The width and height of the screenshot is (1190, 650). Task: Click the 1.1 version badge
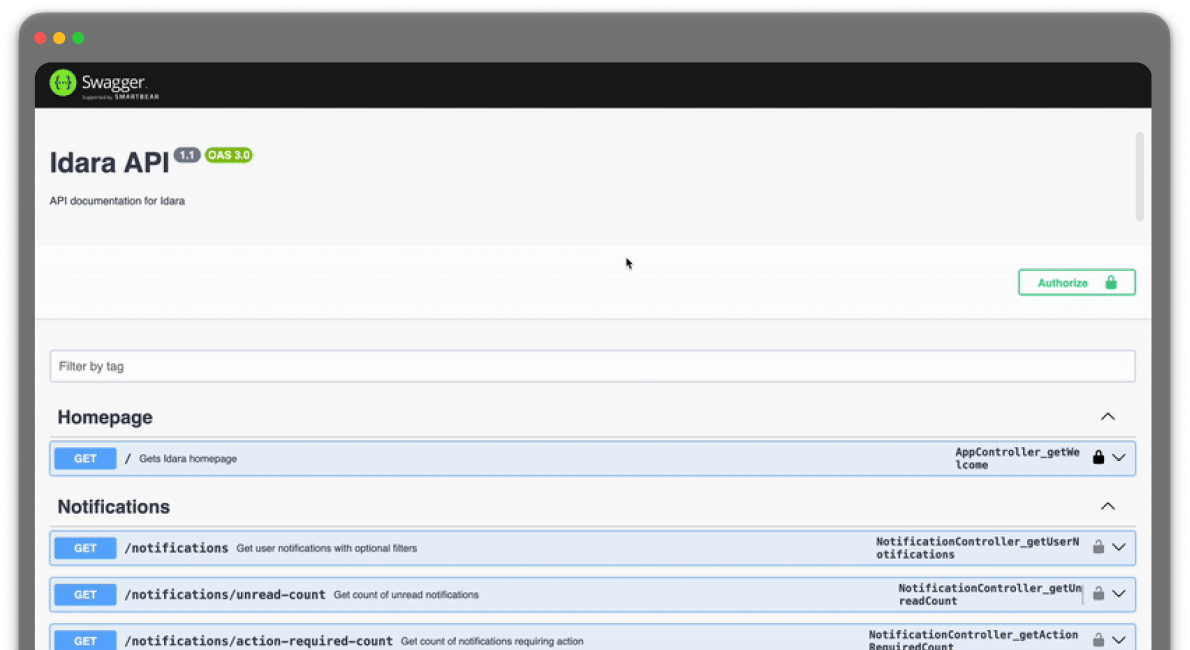pyautogui.click(x=187, y=155)
